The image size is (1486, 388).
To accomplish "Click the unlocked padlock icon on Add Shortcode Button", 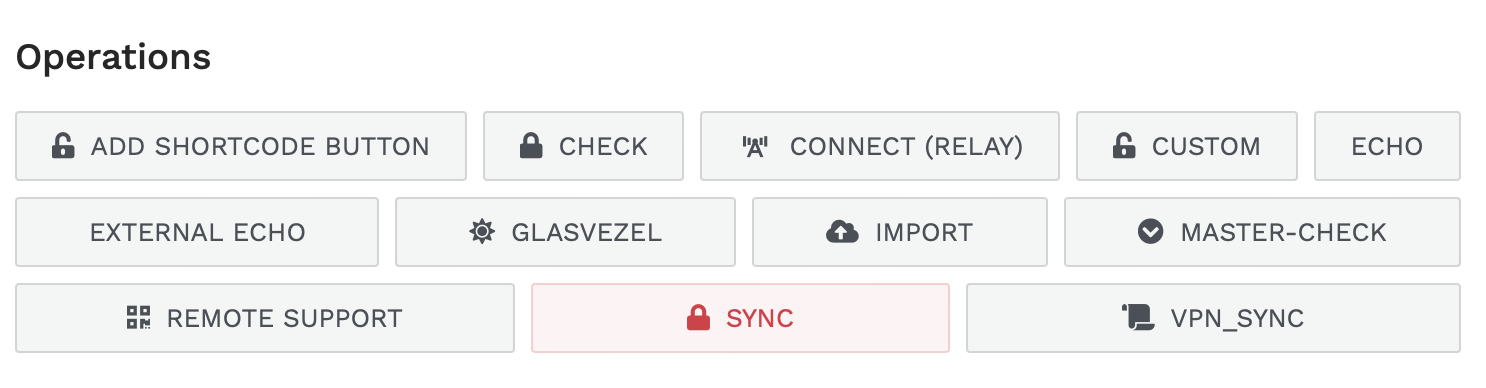I will (x=63, y=147).
